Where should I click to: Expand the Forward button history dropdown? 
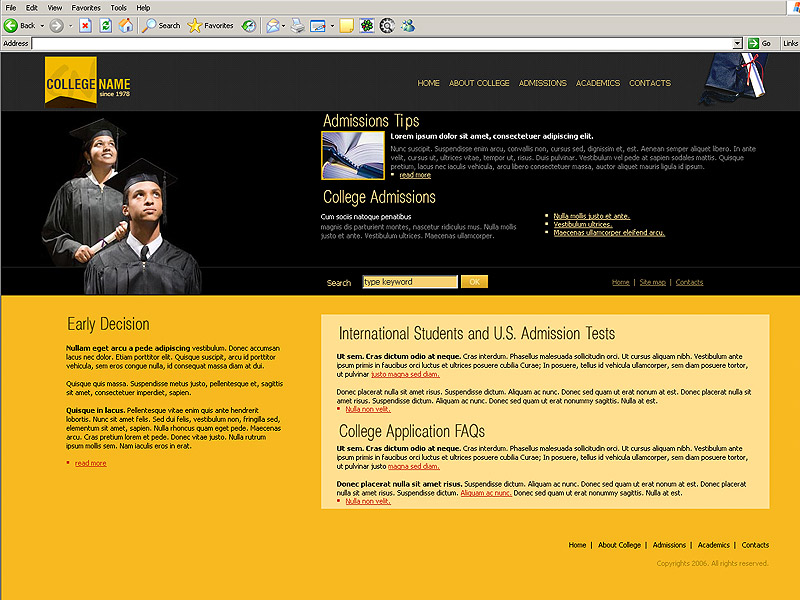point(68,25)
